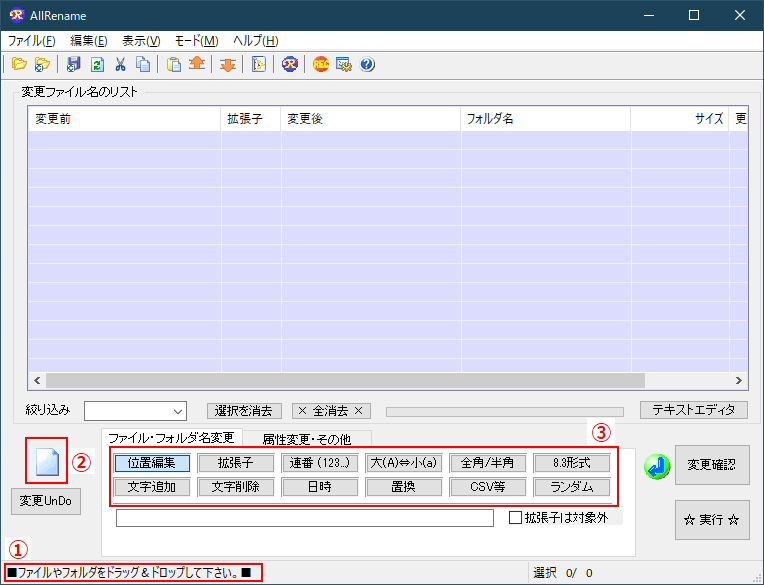Click the 選択を消去 button
Viewport: 764px width, 585px height.
[244, 411]
